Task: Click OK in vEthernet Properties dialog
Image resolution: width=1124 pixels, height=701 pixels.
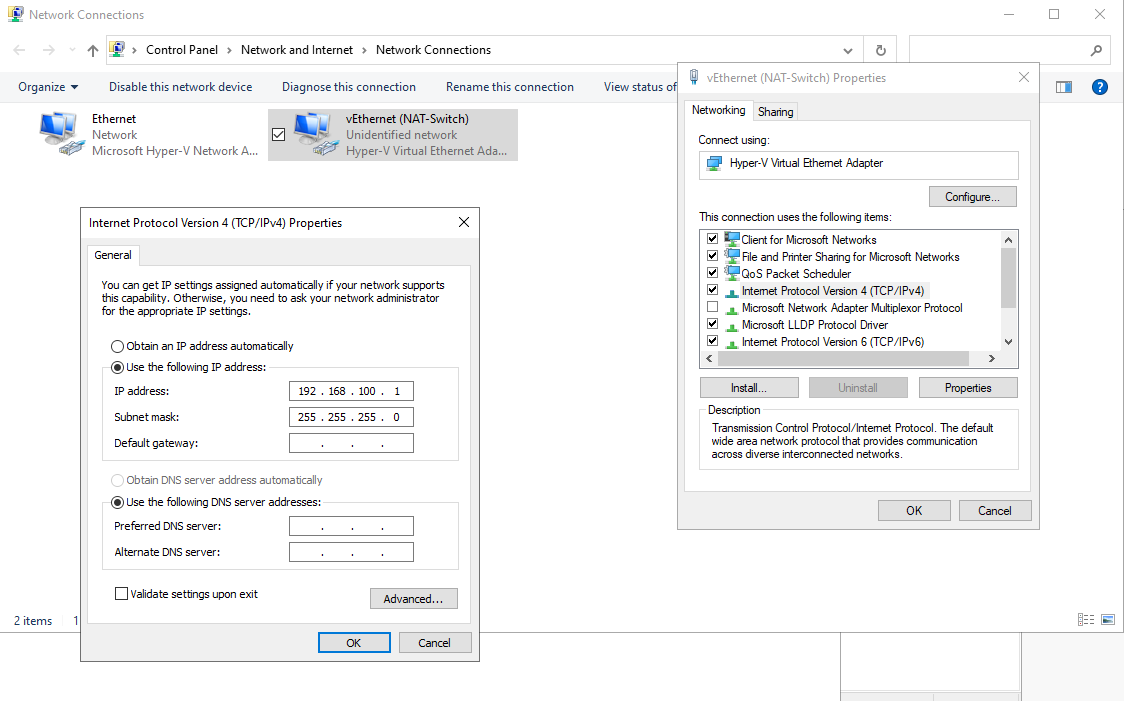Action: (x=914, y=510)
